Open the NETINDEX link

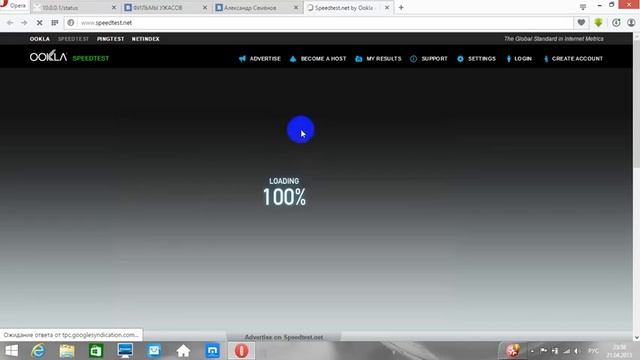pos(145,39)
